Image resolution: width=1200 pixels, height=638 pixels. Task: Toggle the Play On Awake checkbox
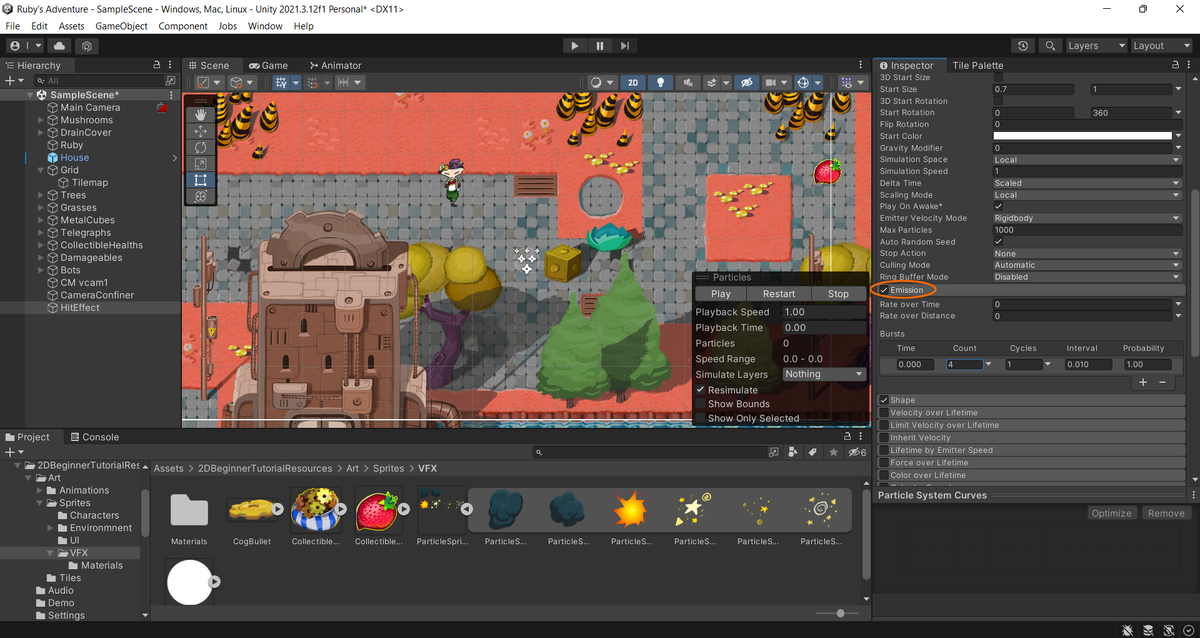click(998, 207)
